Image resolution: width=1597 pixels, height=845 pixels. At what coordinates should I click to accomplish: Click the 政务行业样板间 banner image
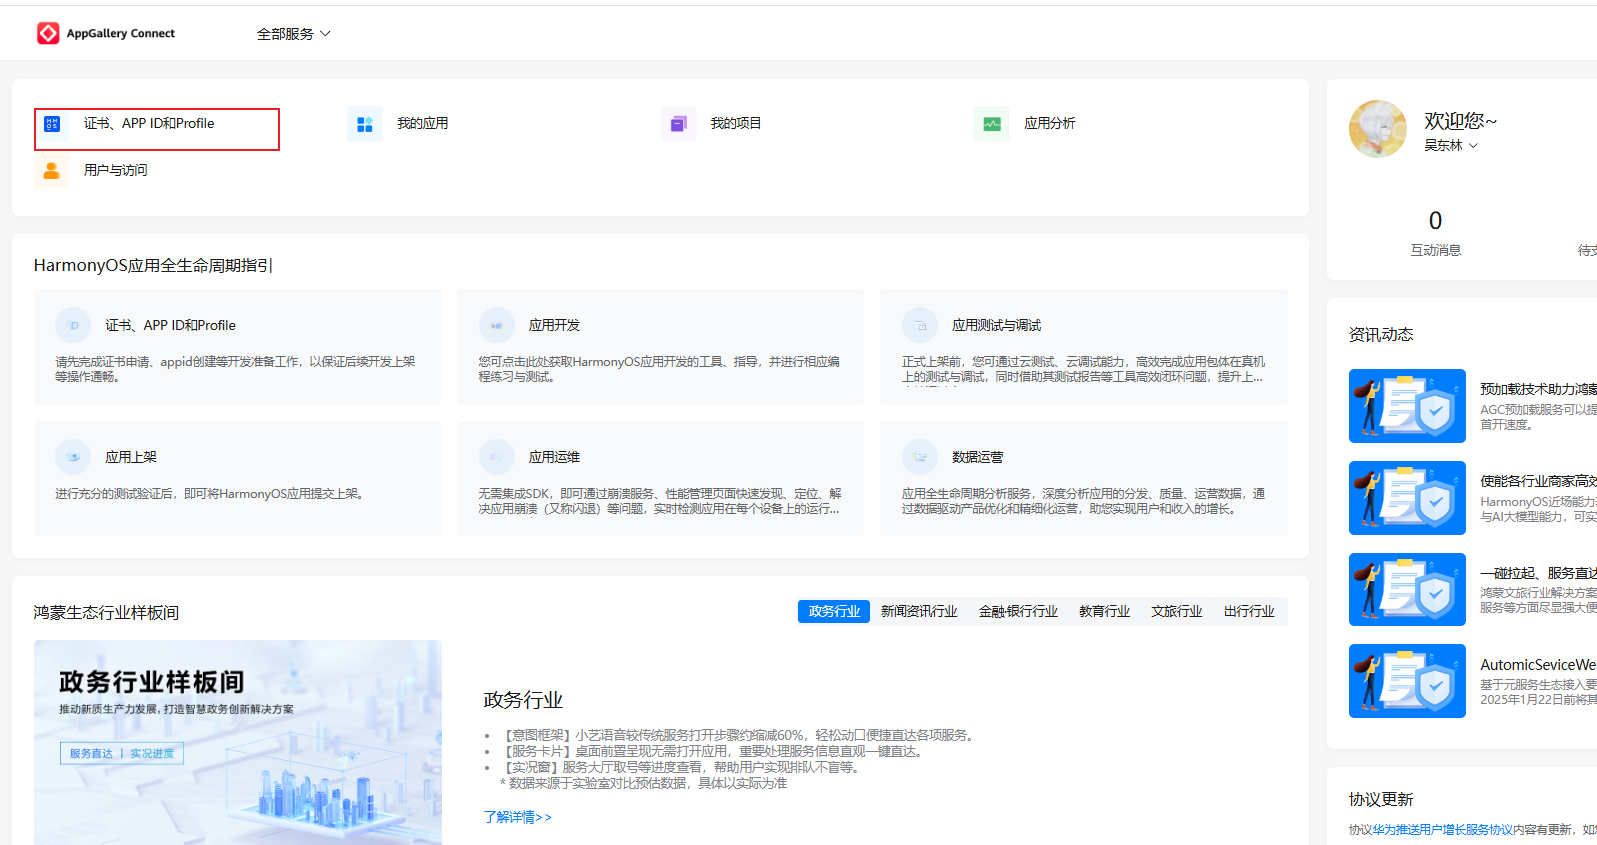238,742
